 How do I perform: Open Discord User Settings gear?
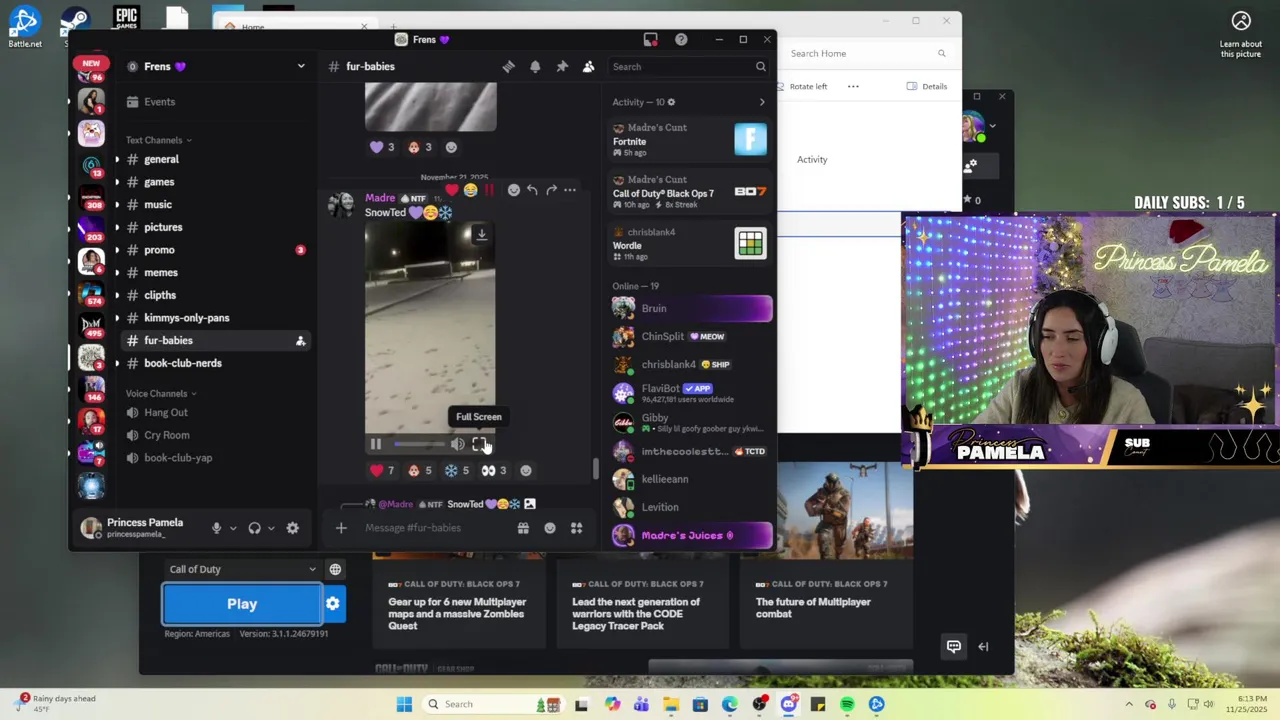292,528
